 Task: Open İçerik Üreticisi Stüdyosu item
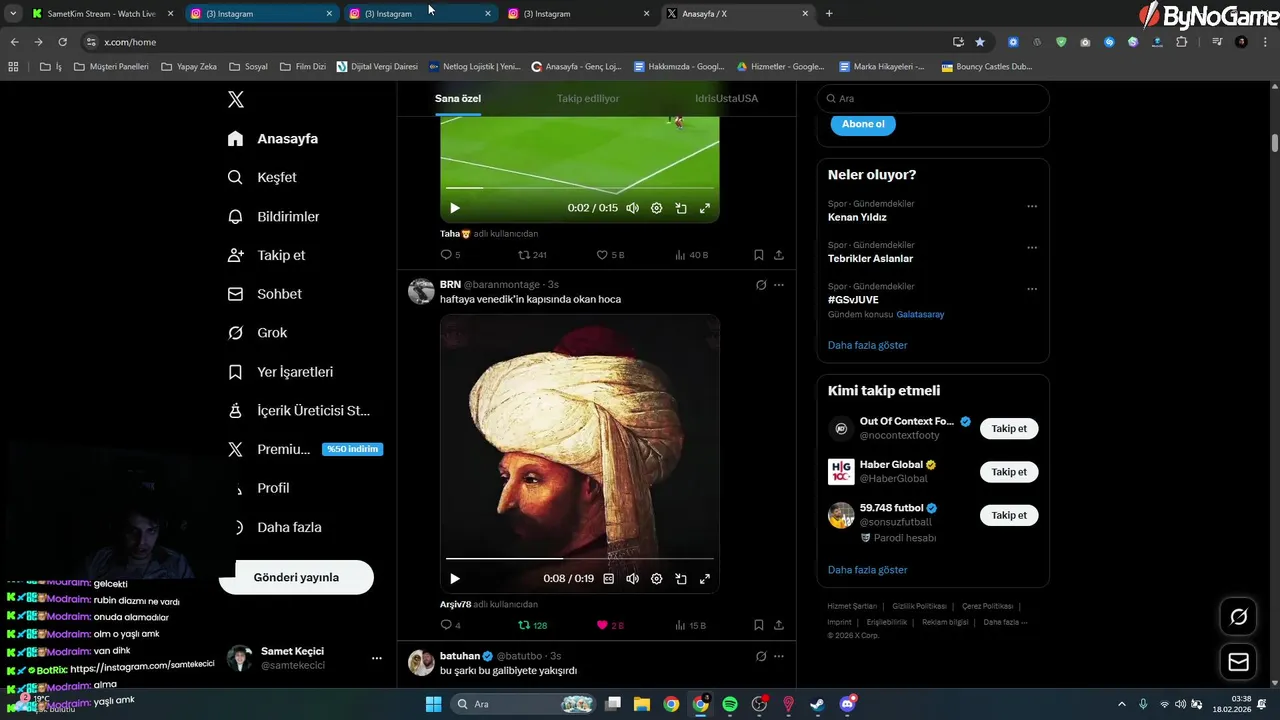coord(299,411)
